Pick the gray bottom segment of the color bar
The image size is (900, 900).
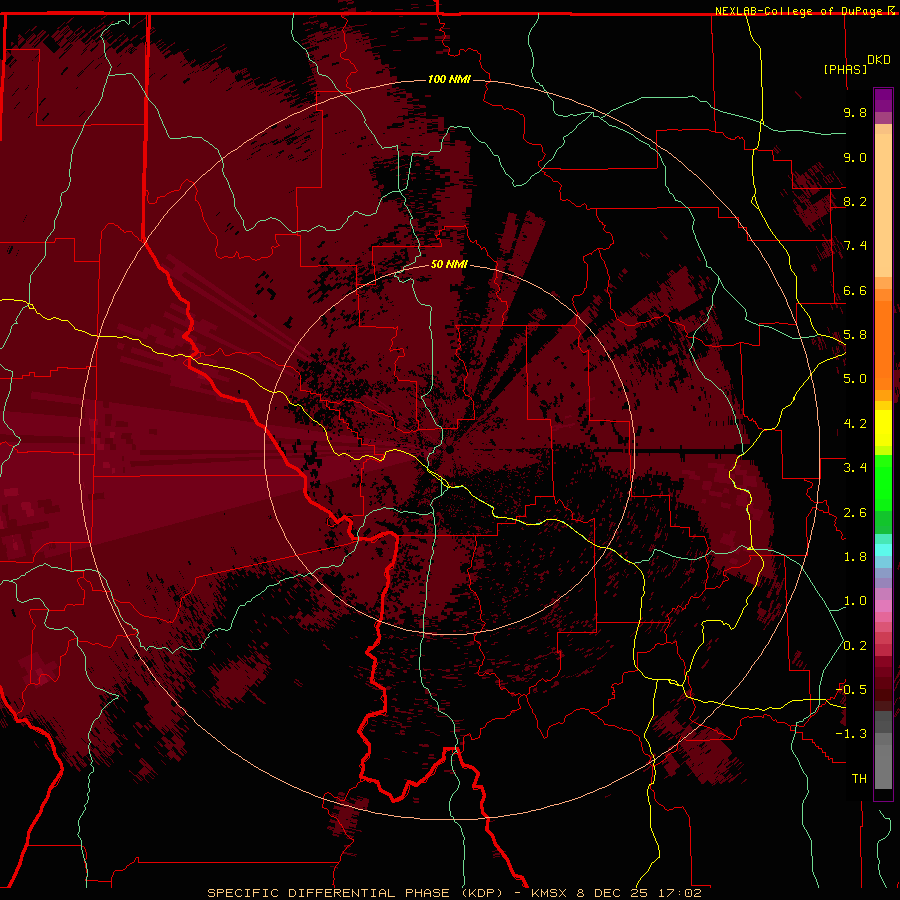pos(883,766)
